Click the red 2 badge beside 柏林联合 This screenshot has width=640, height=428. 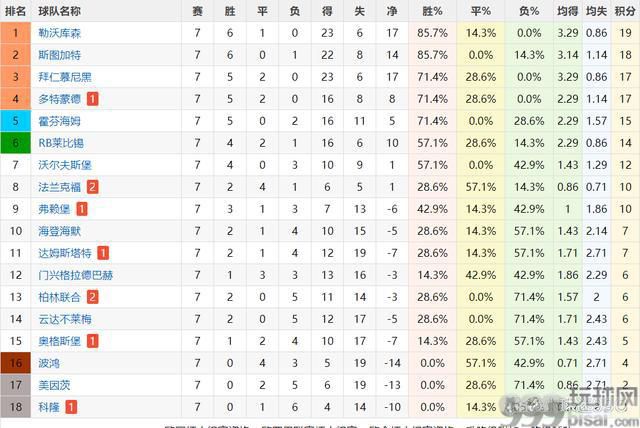click(x=93, y=297)
